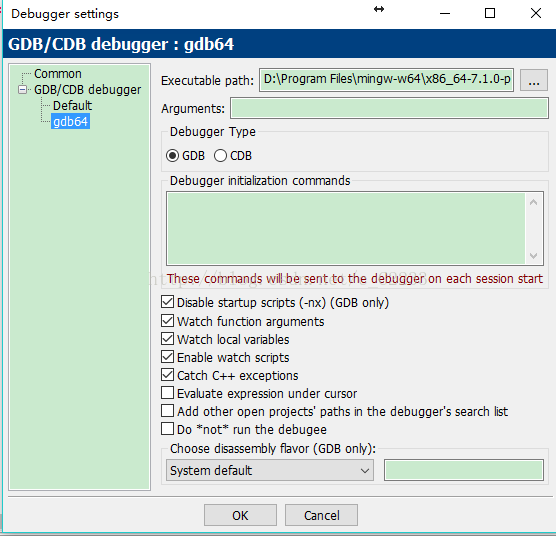Toggle Catch C++ exceptions checkbox
Image resolution: width=556 pixels, height=536 pixels.
coord(167,375)
